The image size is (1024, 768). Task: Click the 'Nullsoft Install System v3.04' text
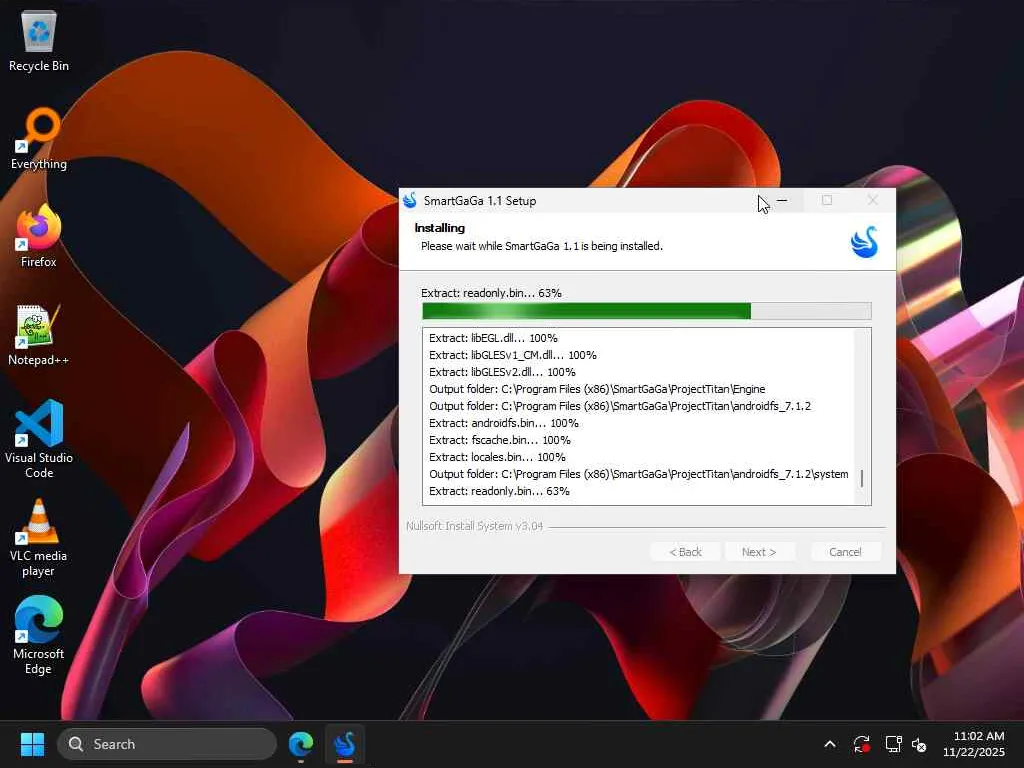[x=474, y=526]
